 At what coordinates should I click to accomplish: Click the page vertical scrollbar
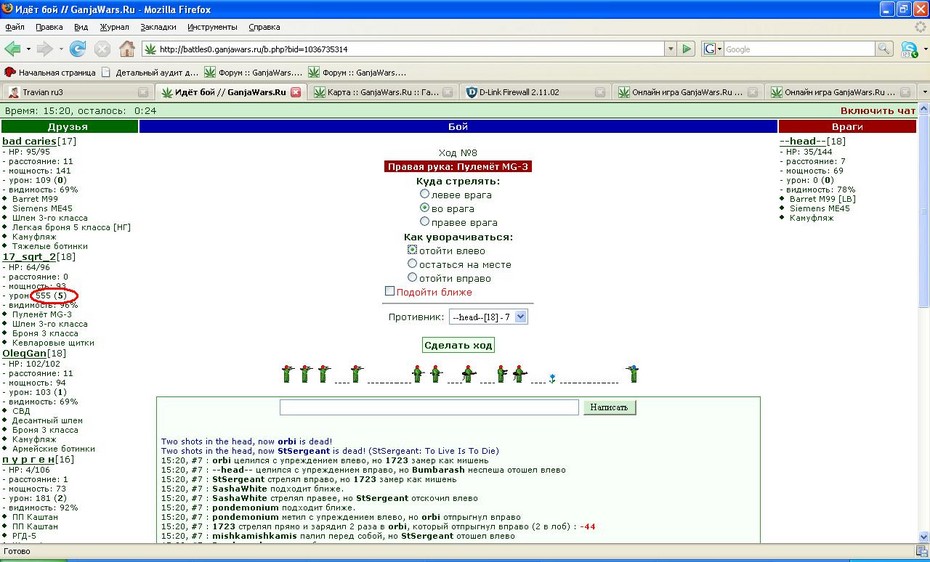click(924, 323)
